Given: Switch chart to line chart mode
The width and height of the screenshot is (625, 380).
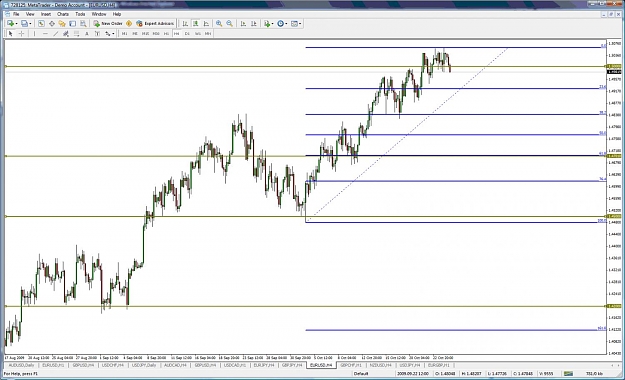Looking at the screenshot, I should (206, 24).
